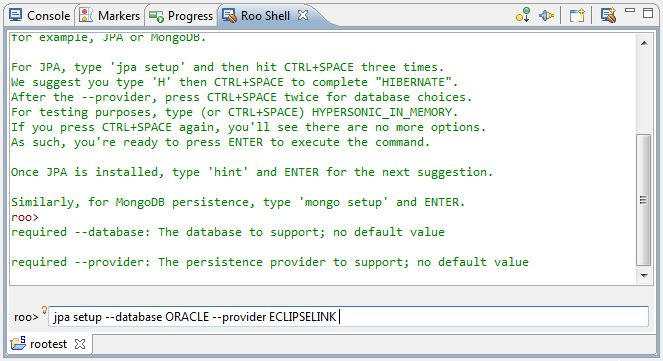Image resolution: width=663 pixels, height=361 pixels.
Task: Click the Roo Shell tab icon
Action: click(x=229, y=16)
